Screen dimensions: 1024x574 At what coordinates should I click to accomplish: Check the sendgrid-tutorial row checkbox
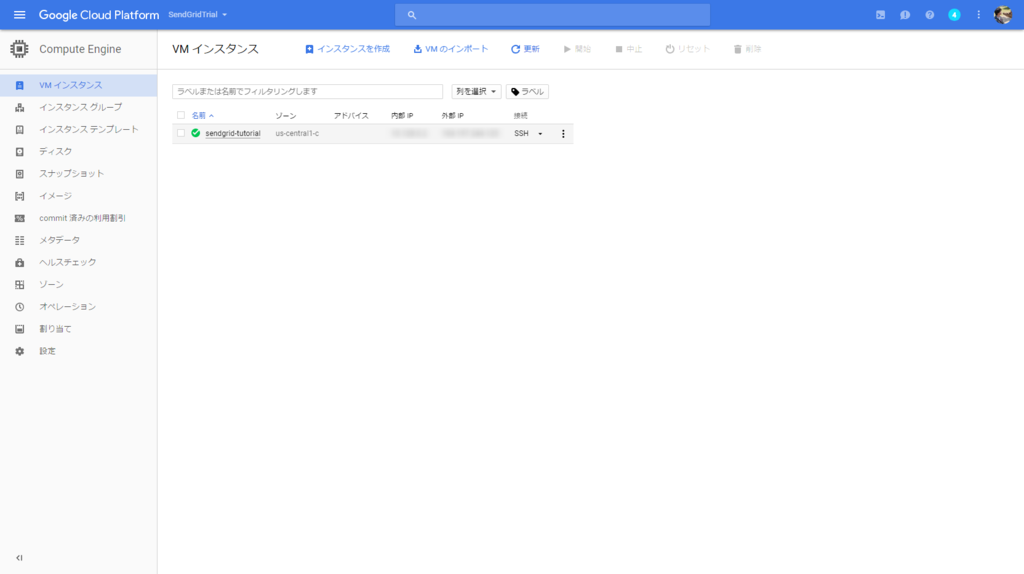coord(181,133)
